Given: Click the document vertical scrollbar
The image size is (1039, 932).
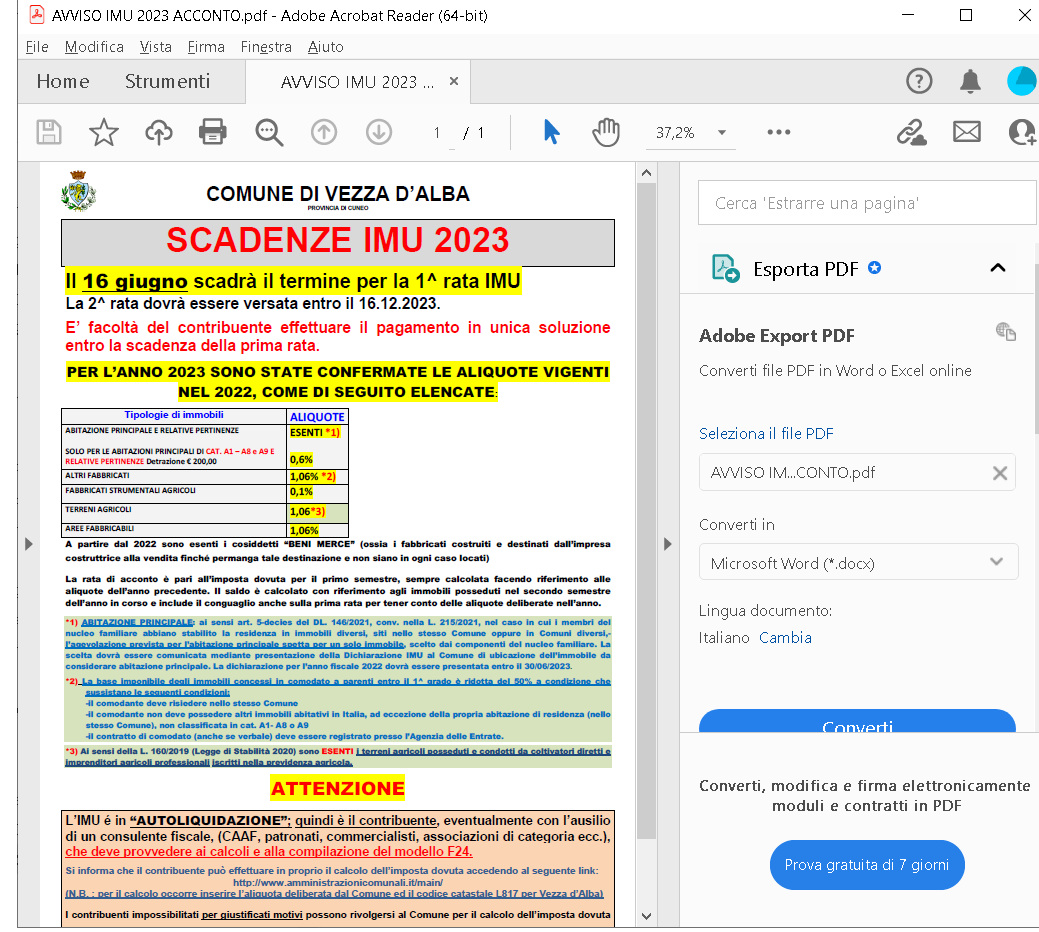Looking at the screenshot, I should [x=647, y=500].
